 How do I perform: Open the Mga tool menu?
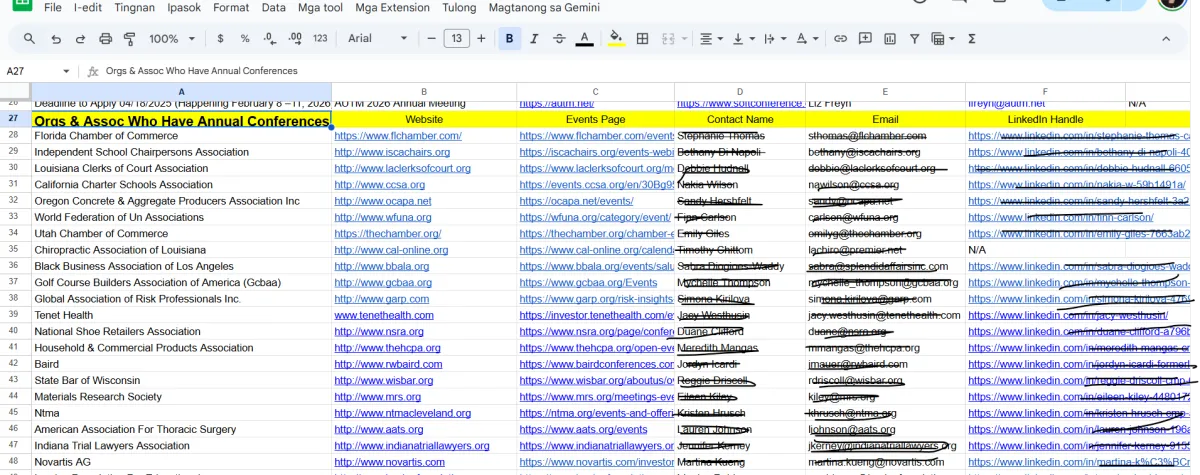(321, 7)
